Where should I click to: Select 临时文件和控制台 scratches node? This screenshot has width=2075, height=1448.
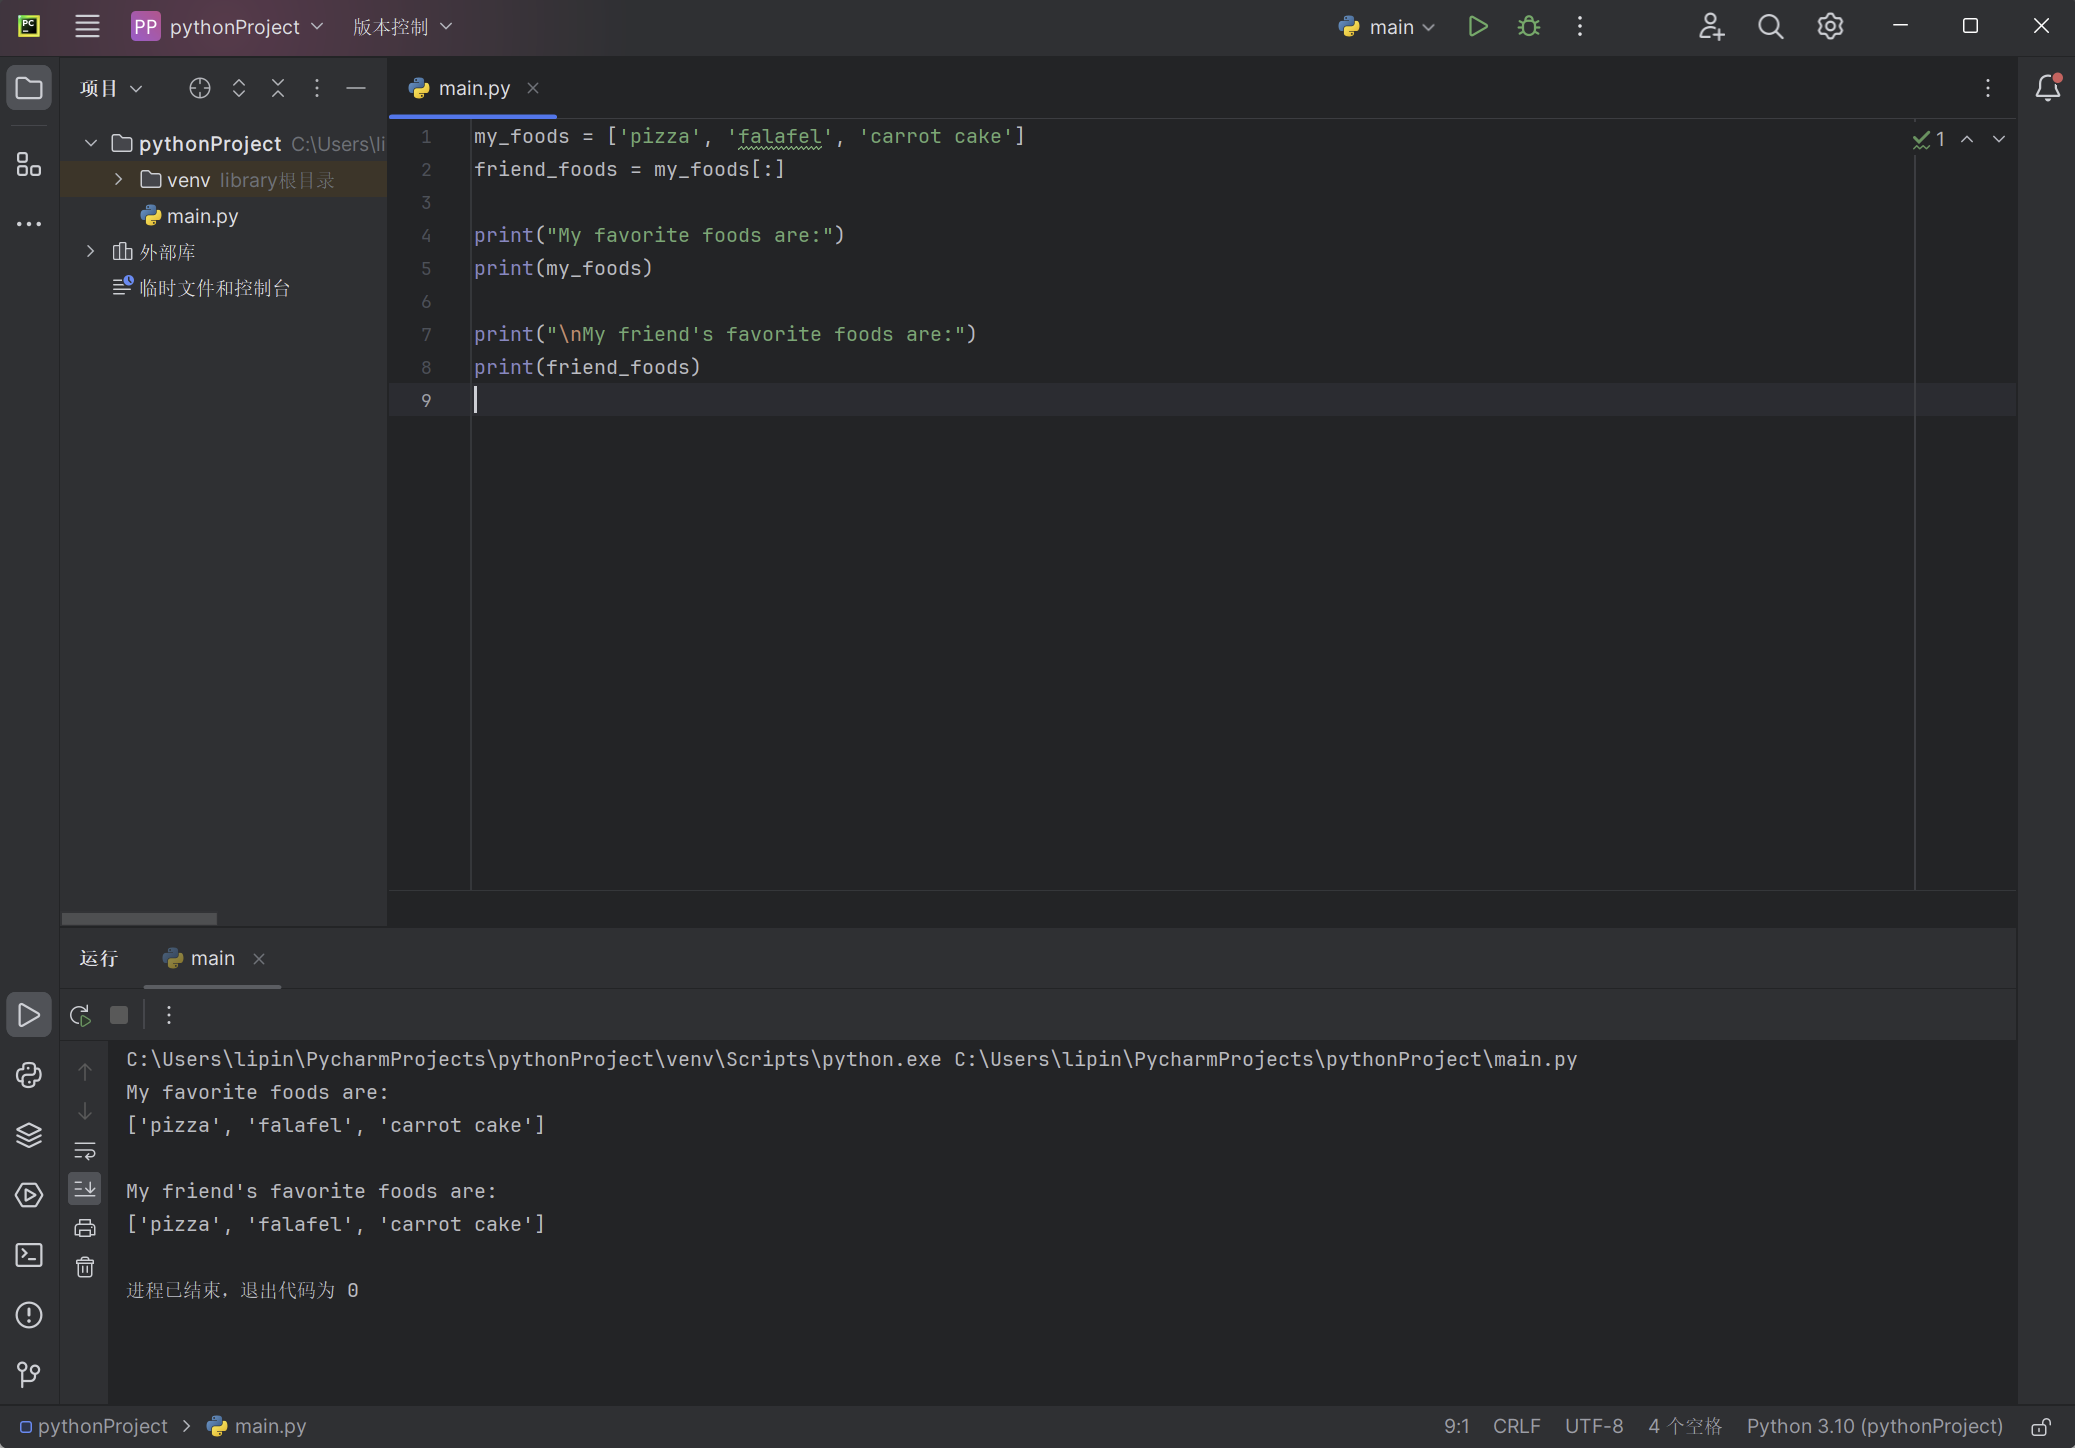click(x=214, y=288)
